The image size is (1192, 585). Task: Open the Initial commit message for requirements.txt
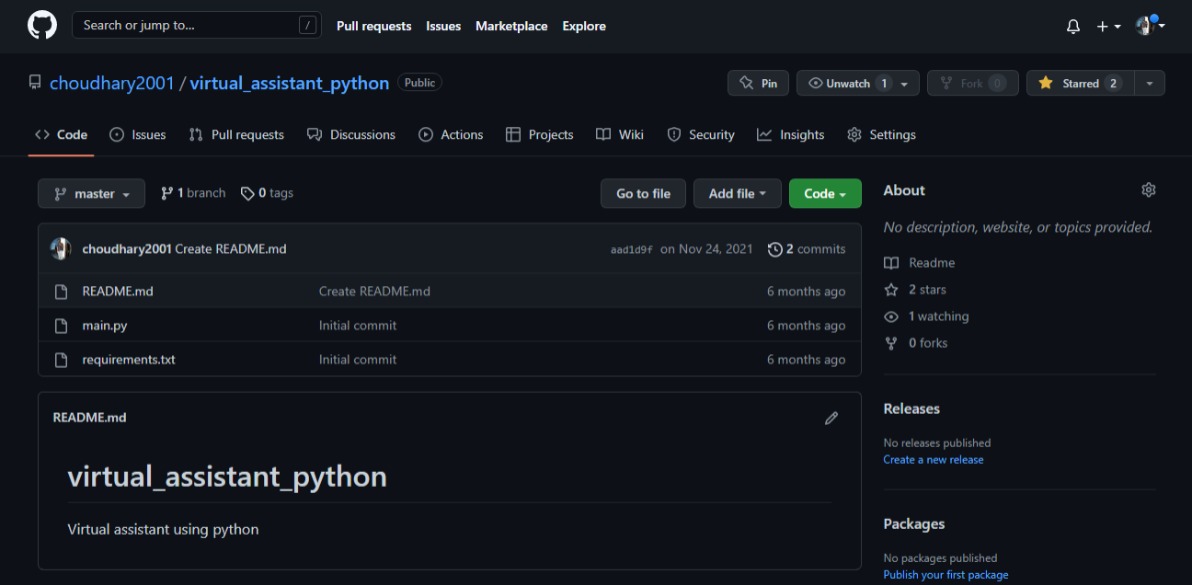pyautogui.click(x=357, y=359)
